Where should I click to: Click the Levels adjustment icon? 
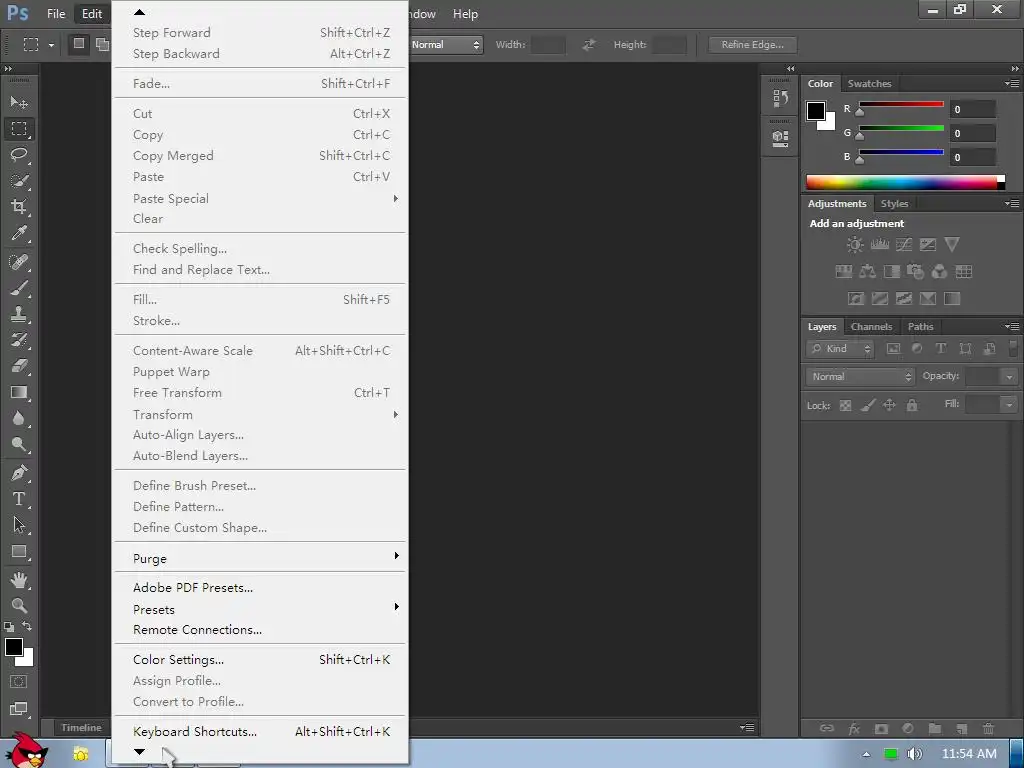880,245
